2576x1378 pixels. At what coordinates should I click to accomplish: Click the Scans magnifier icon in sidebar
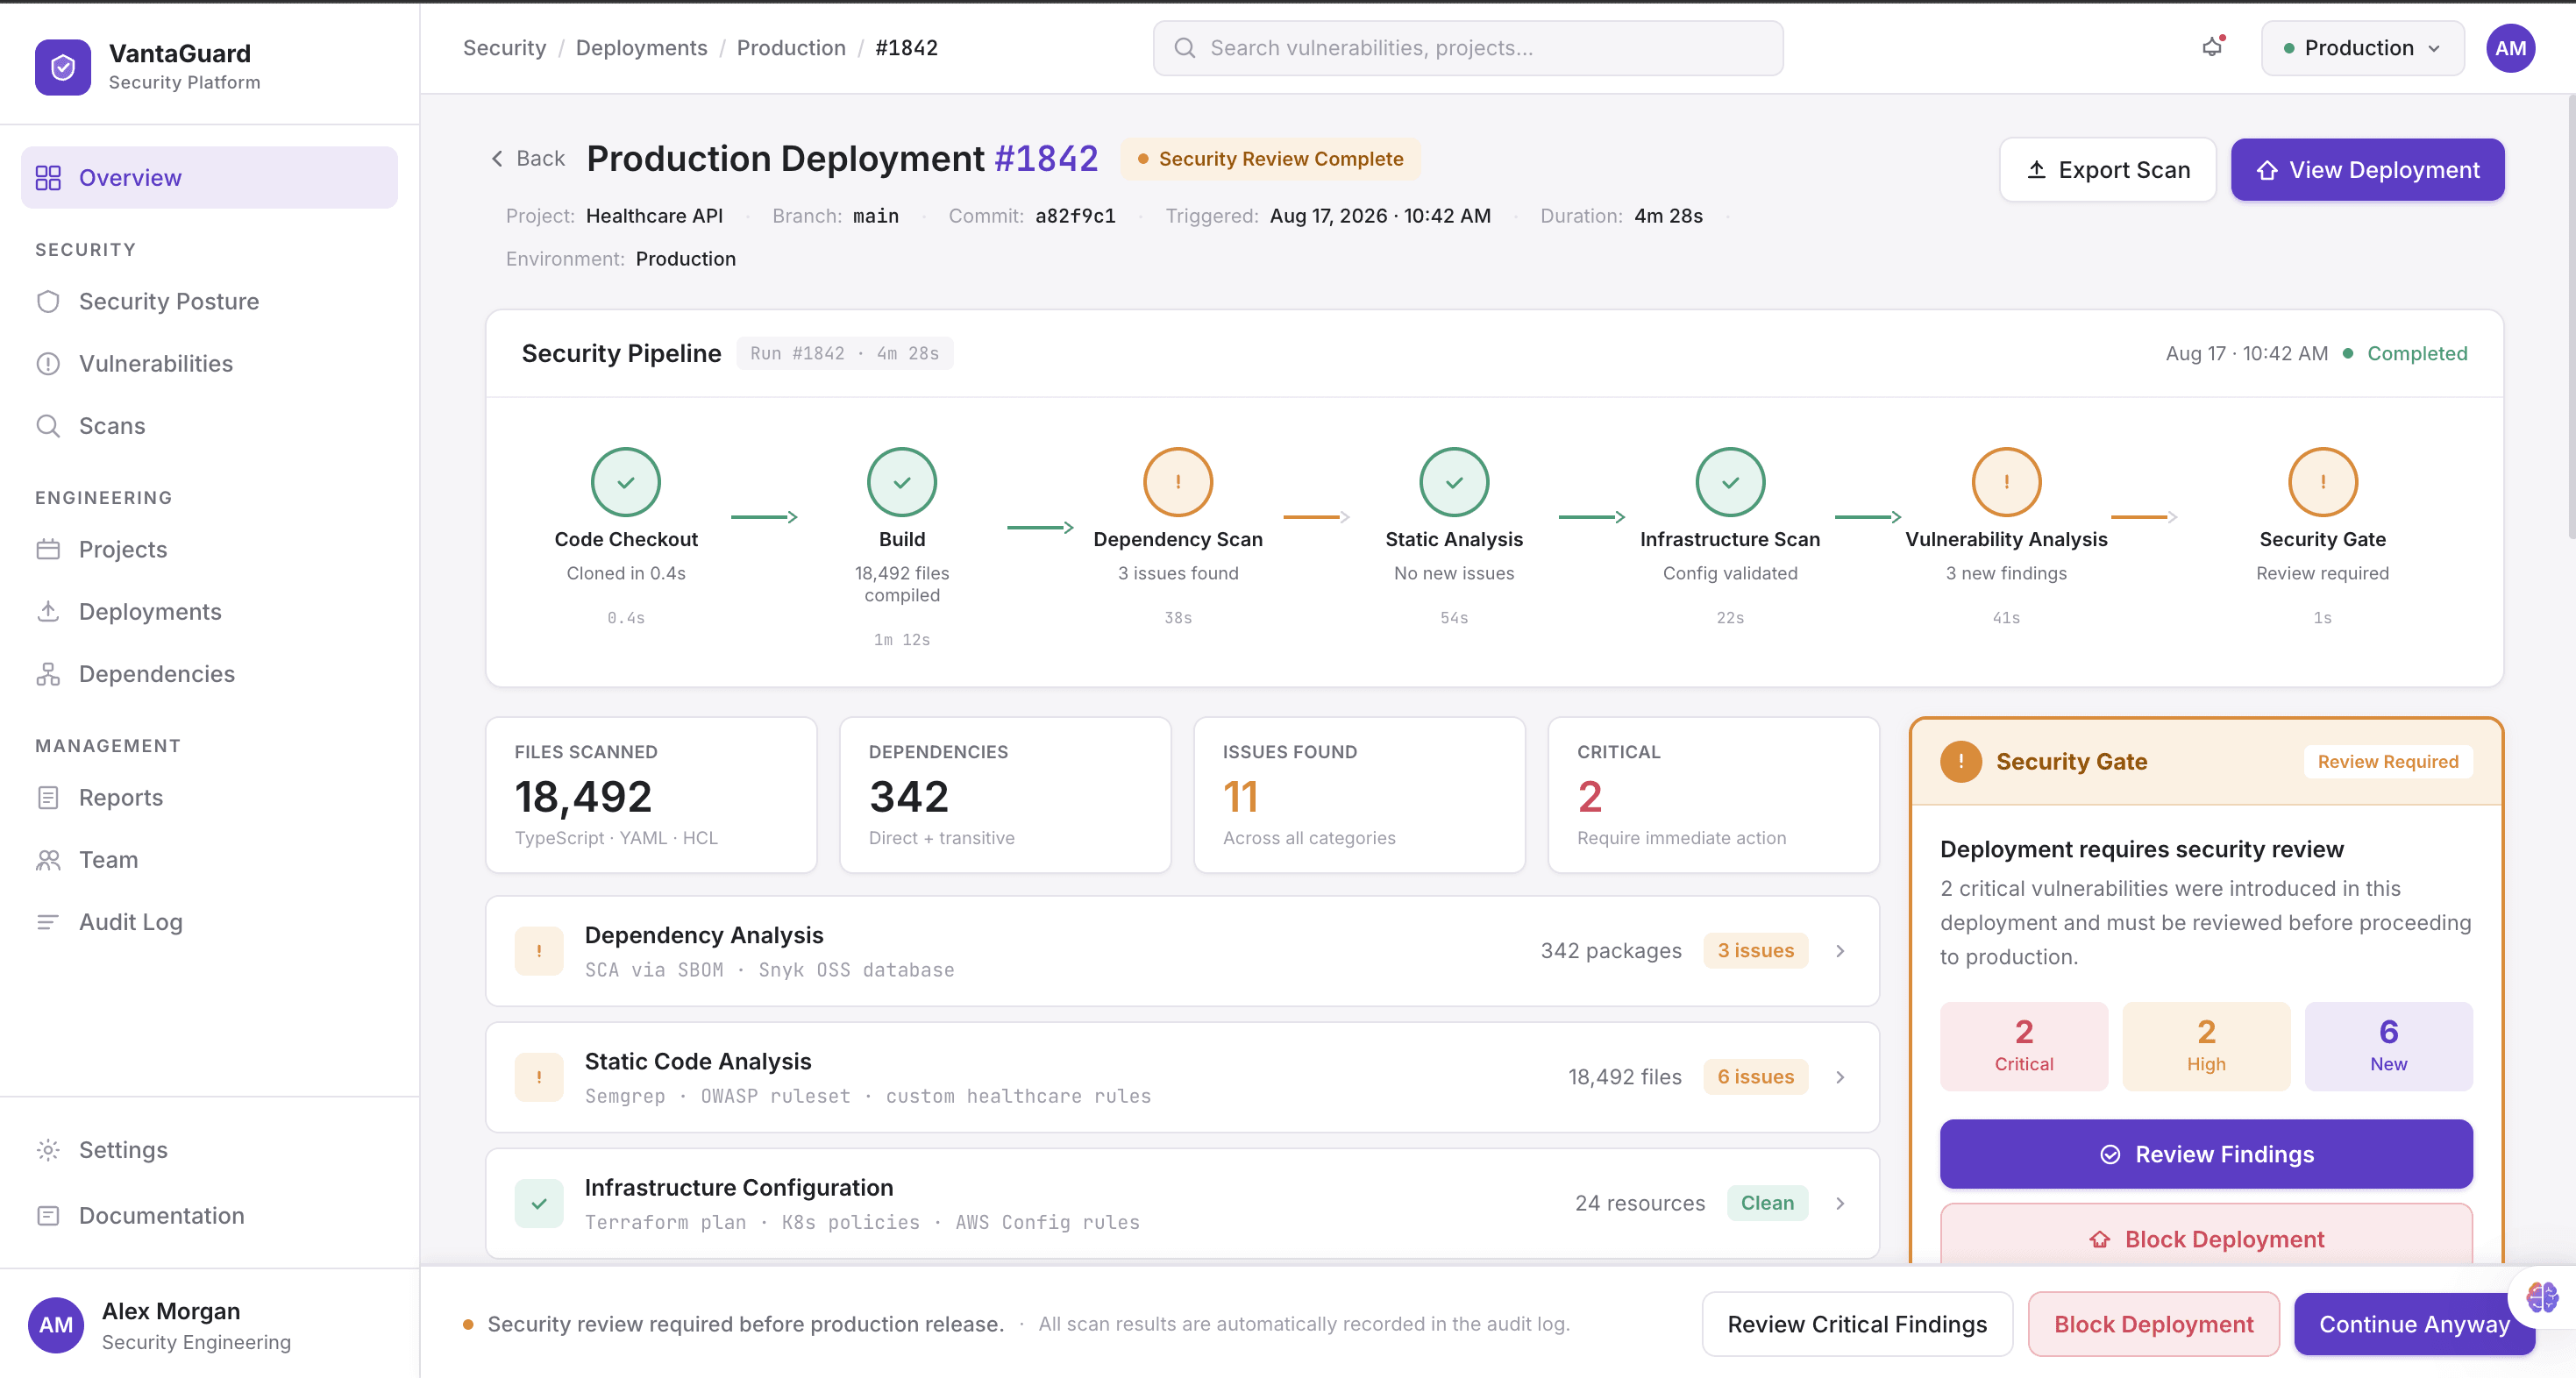[x=48, y=426]
